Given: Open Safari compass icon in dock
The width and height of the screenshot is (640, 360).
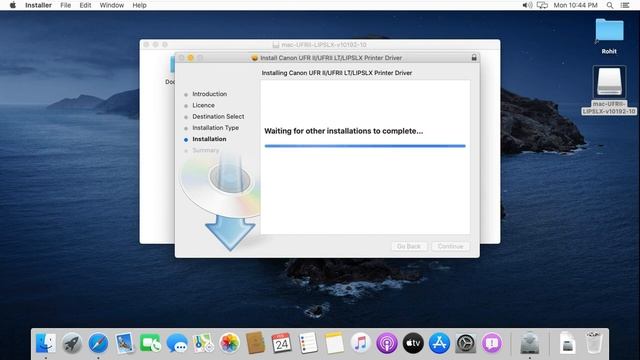Looking at the screenshot, I should (x=98, y=343).
